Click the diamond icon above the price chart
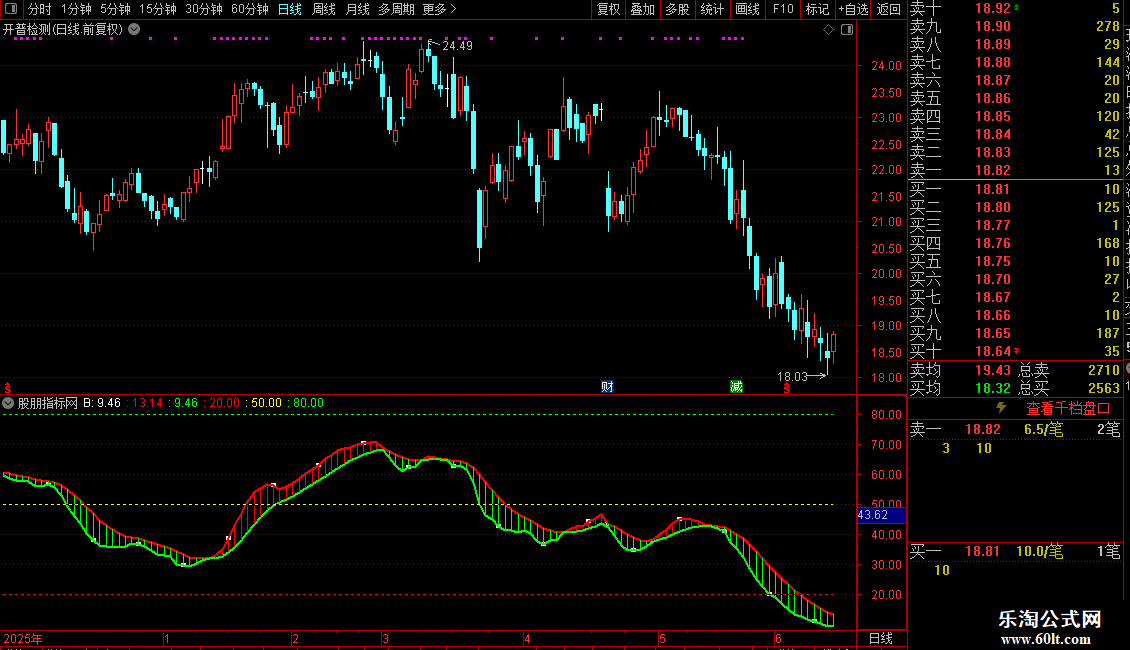 [828, 30]
